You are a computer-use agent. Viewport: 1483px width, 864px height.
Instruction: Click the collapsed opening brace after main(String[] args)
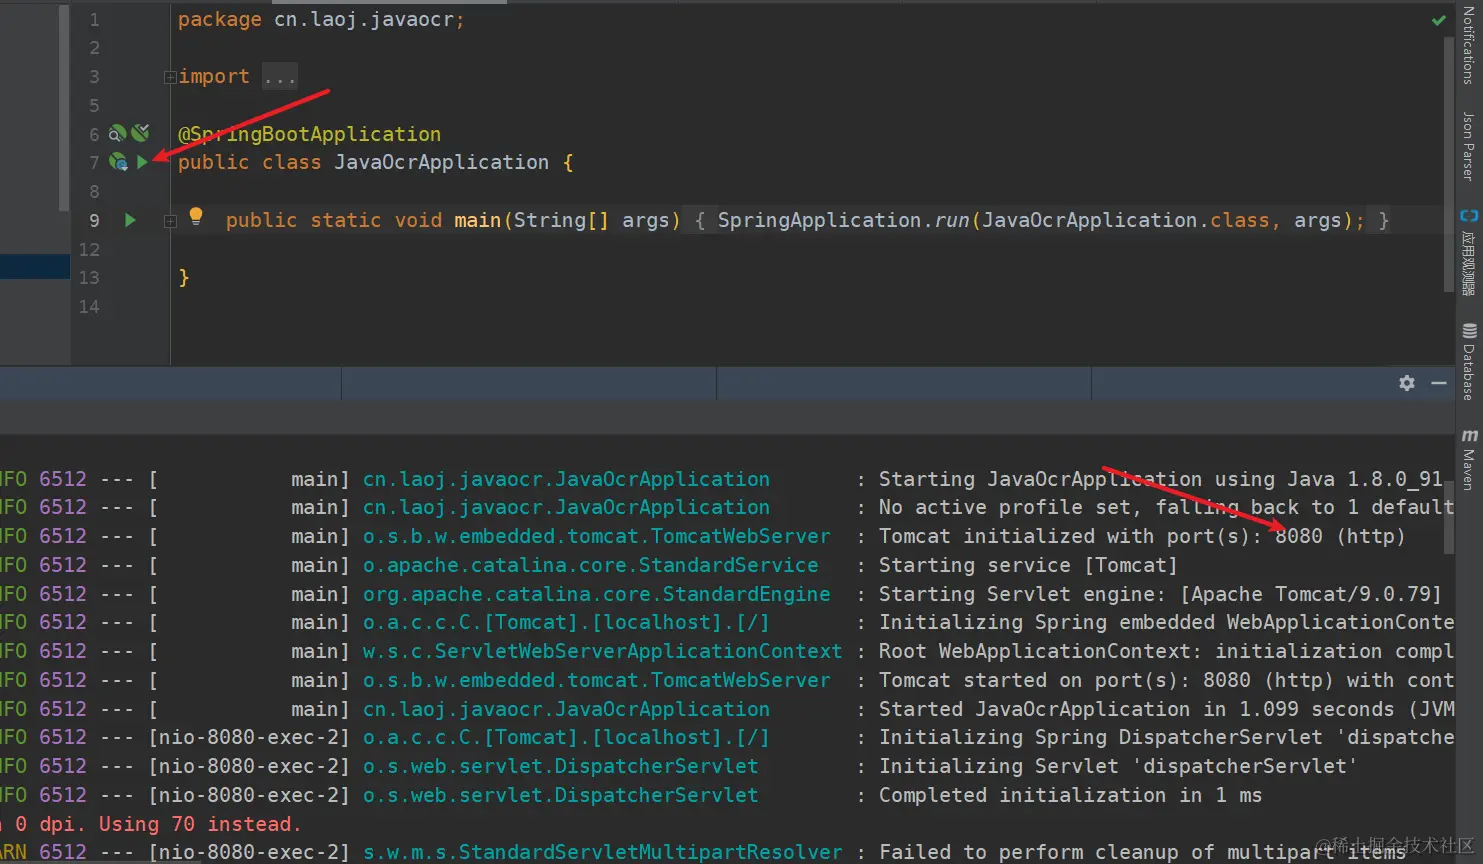coord(700,221)
